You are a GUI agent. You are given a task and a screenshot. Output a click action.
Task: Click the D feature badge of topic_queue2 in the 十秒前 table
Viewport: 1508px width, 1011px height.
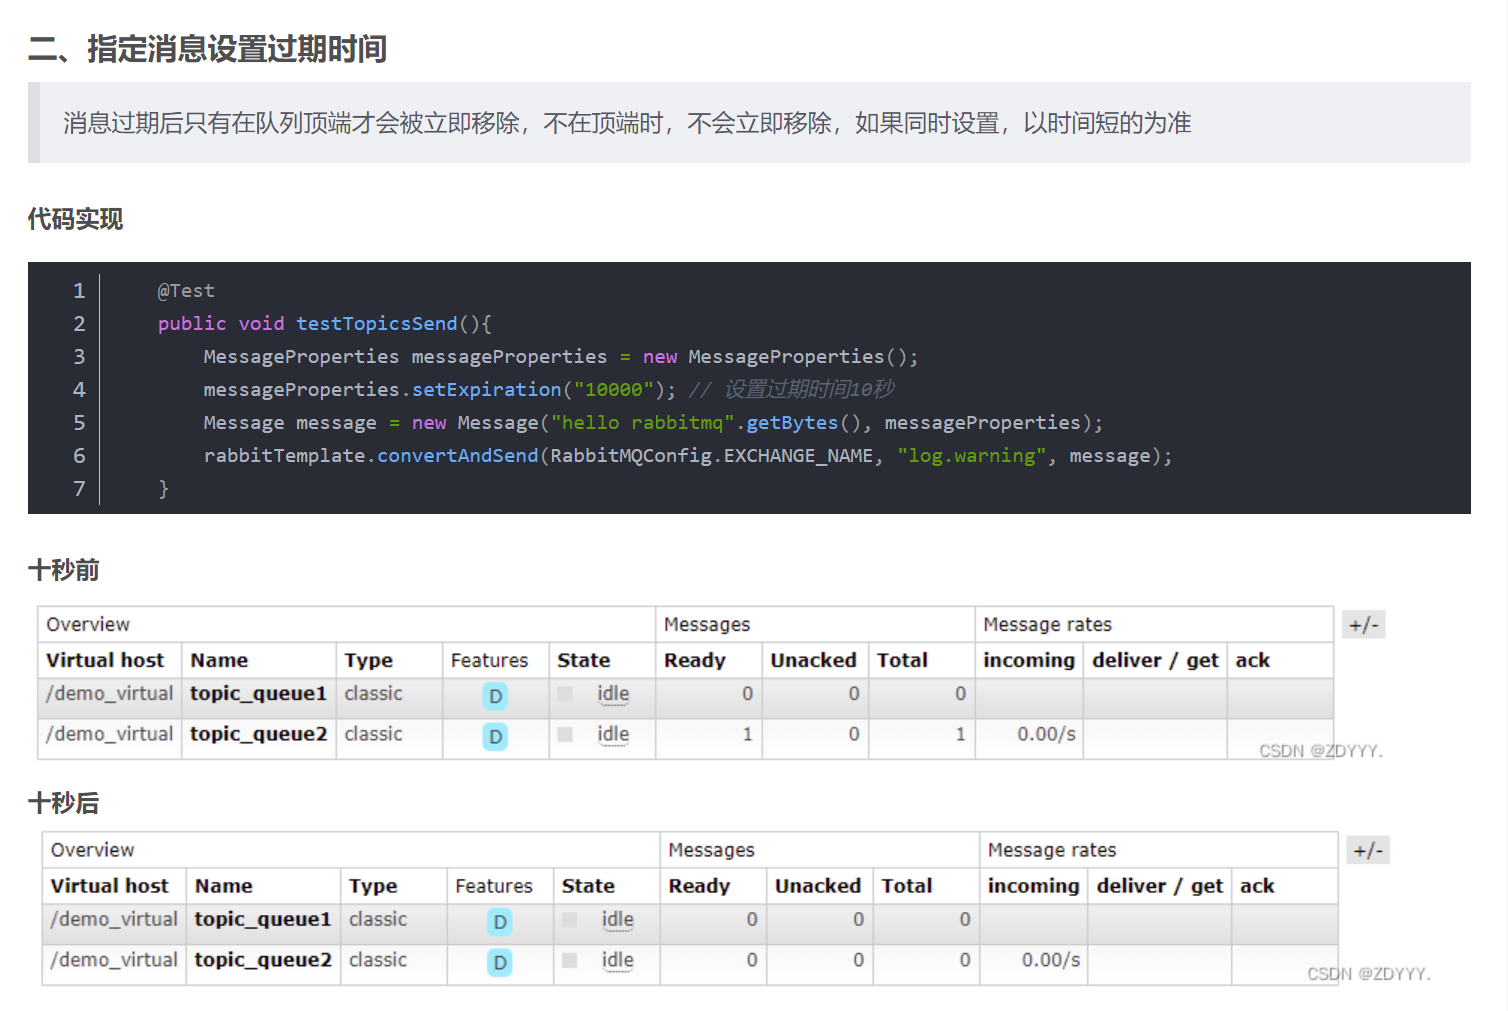[495, 737]
